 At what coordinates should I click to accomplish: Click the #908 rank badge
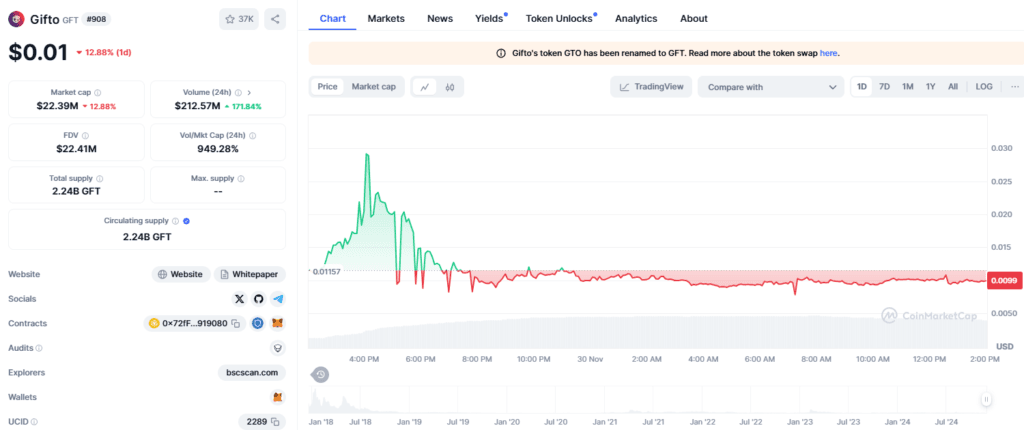point(96,19)
